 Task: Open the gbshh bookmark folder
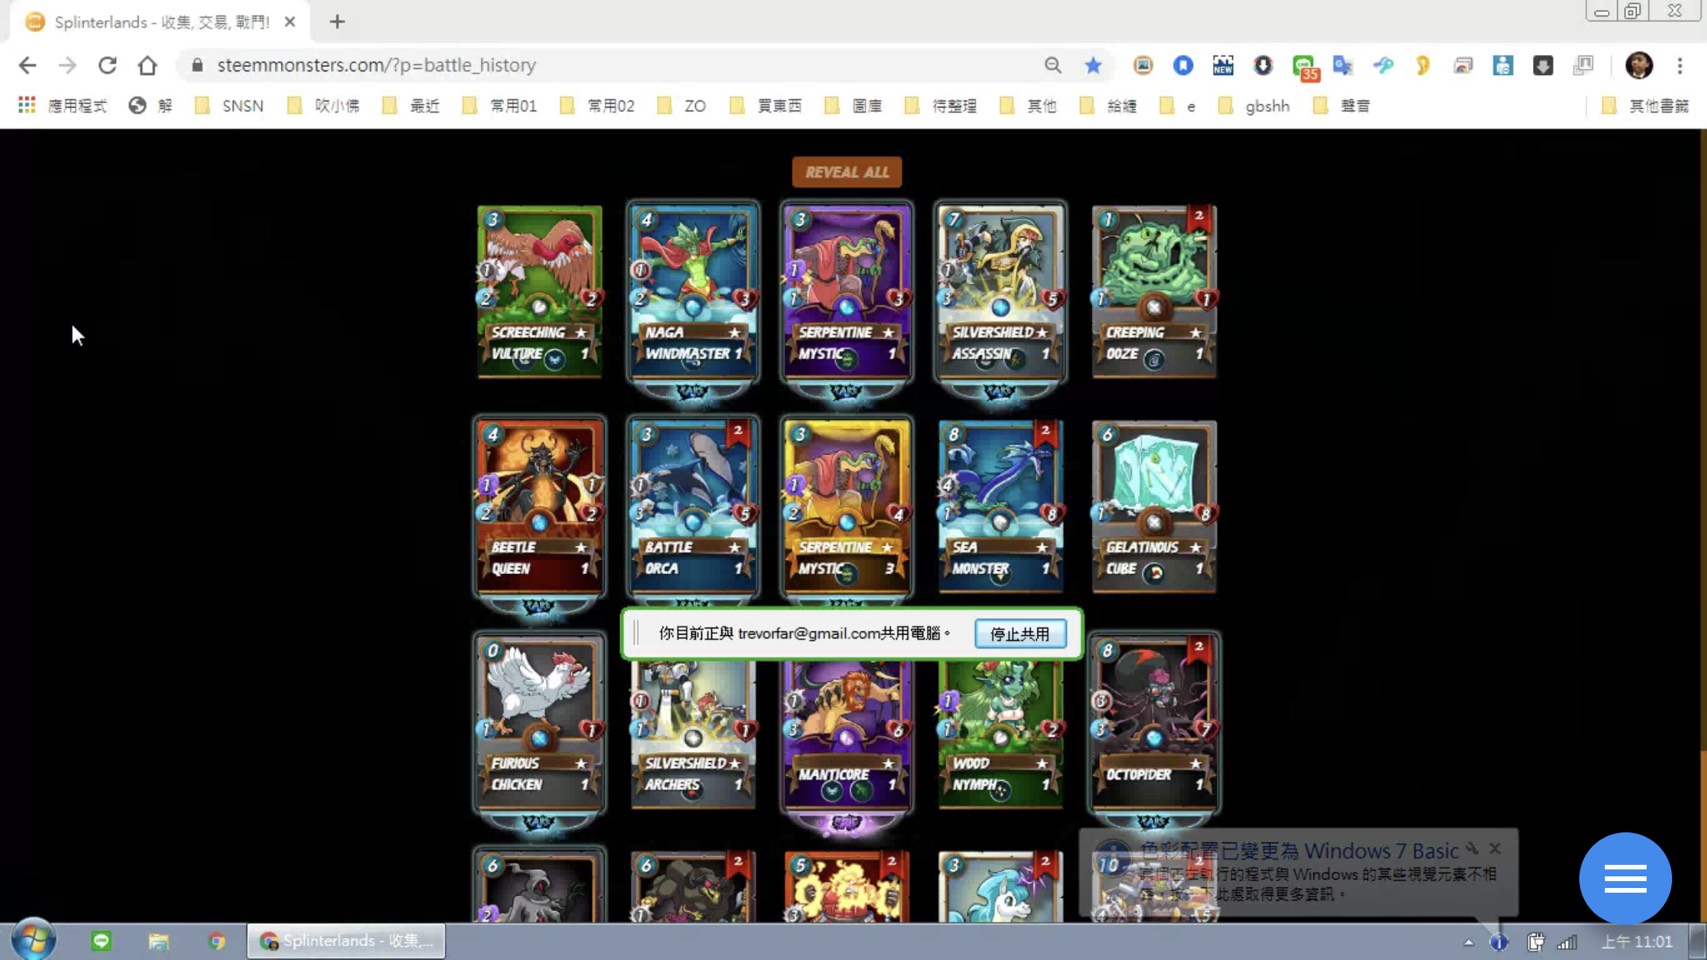pyautogui.click(x=1253, y=106)
